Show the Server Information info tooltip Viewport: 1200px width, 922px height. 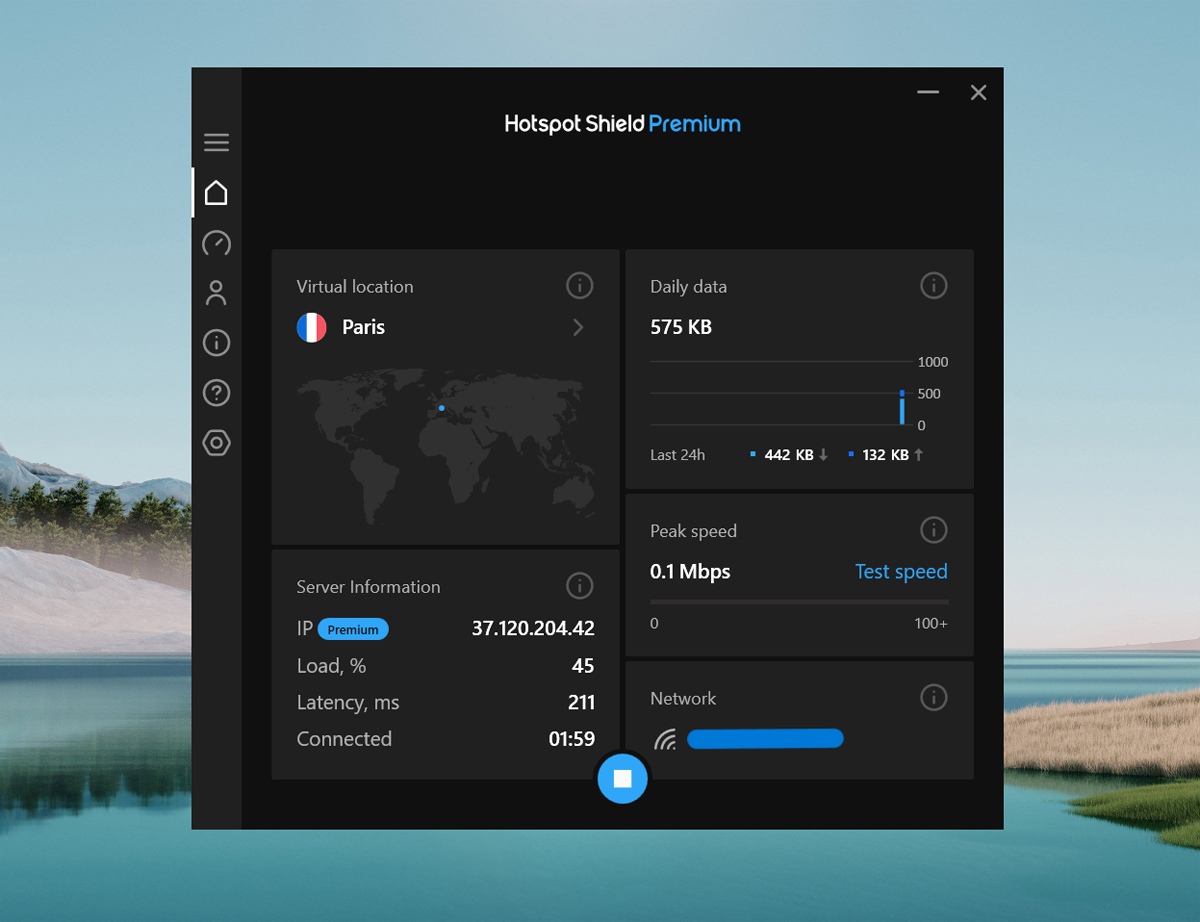pyautogui.click(x=579, y=585)
